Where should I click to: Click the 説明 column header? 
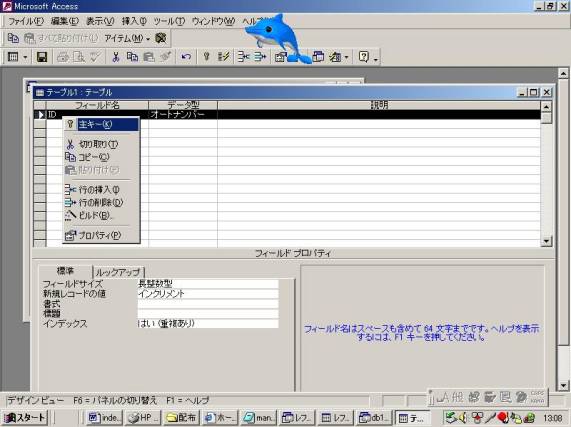(379, 105)
